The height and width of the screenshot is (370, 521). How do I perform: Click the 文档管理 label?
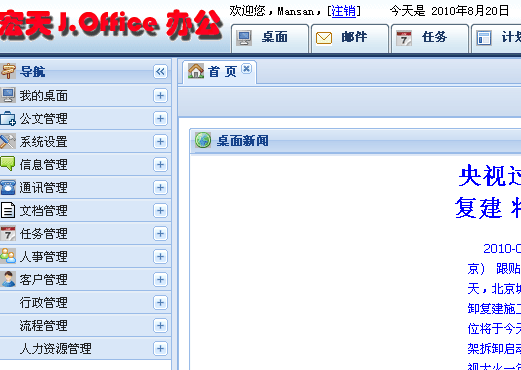click(x=43, y=210)
